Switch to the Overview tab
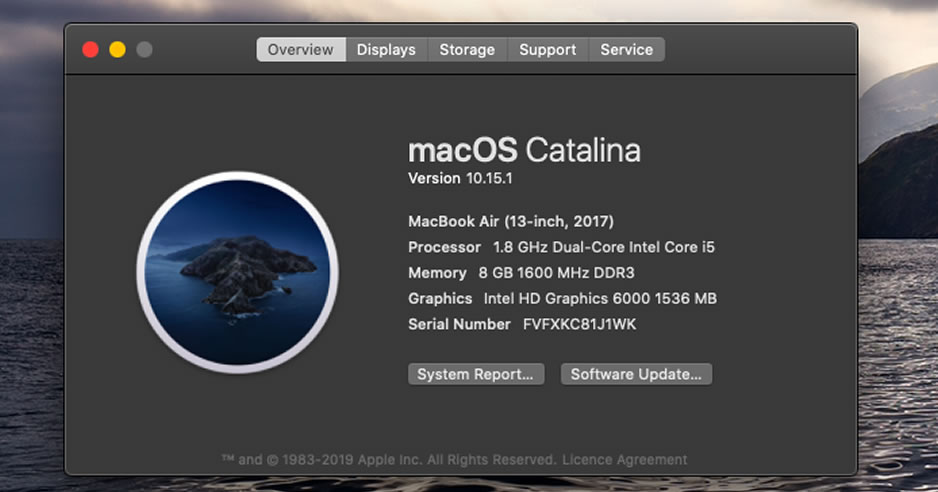 301,50
